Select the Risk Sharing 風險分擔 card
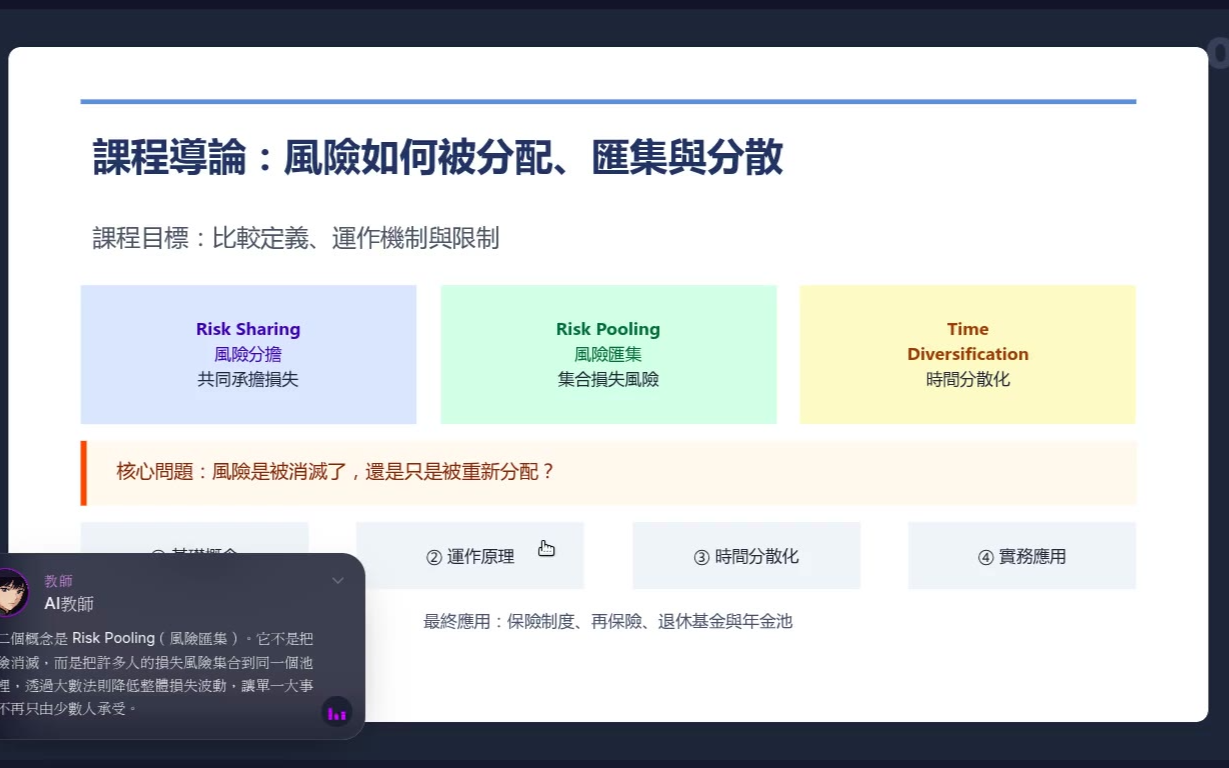This screenshot has width=1229, height=768. [x=248, y=354]
